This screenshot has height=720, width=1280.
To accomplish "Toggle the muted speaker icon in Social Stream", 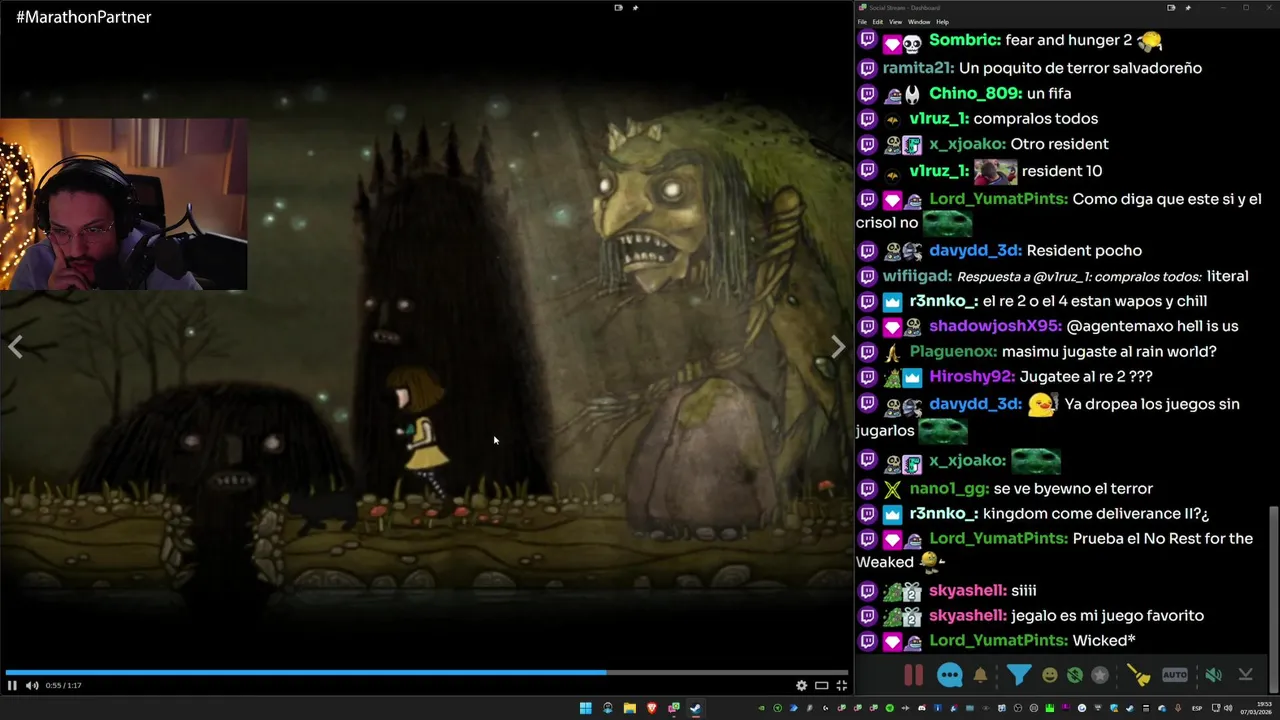I will click(x=1213, y=675).
